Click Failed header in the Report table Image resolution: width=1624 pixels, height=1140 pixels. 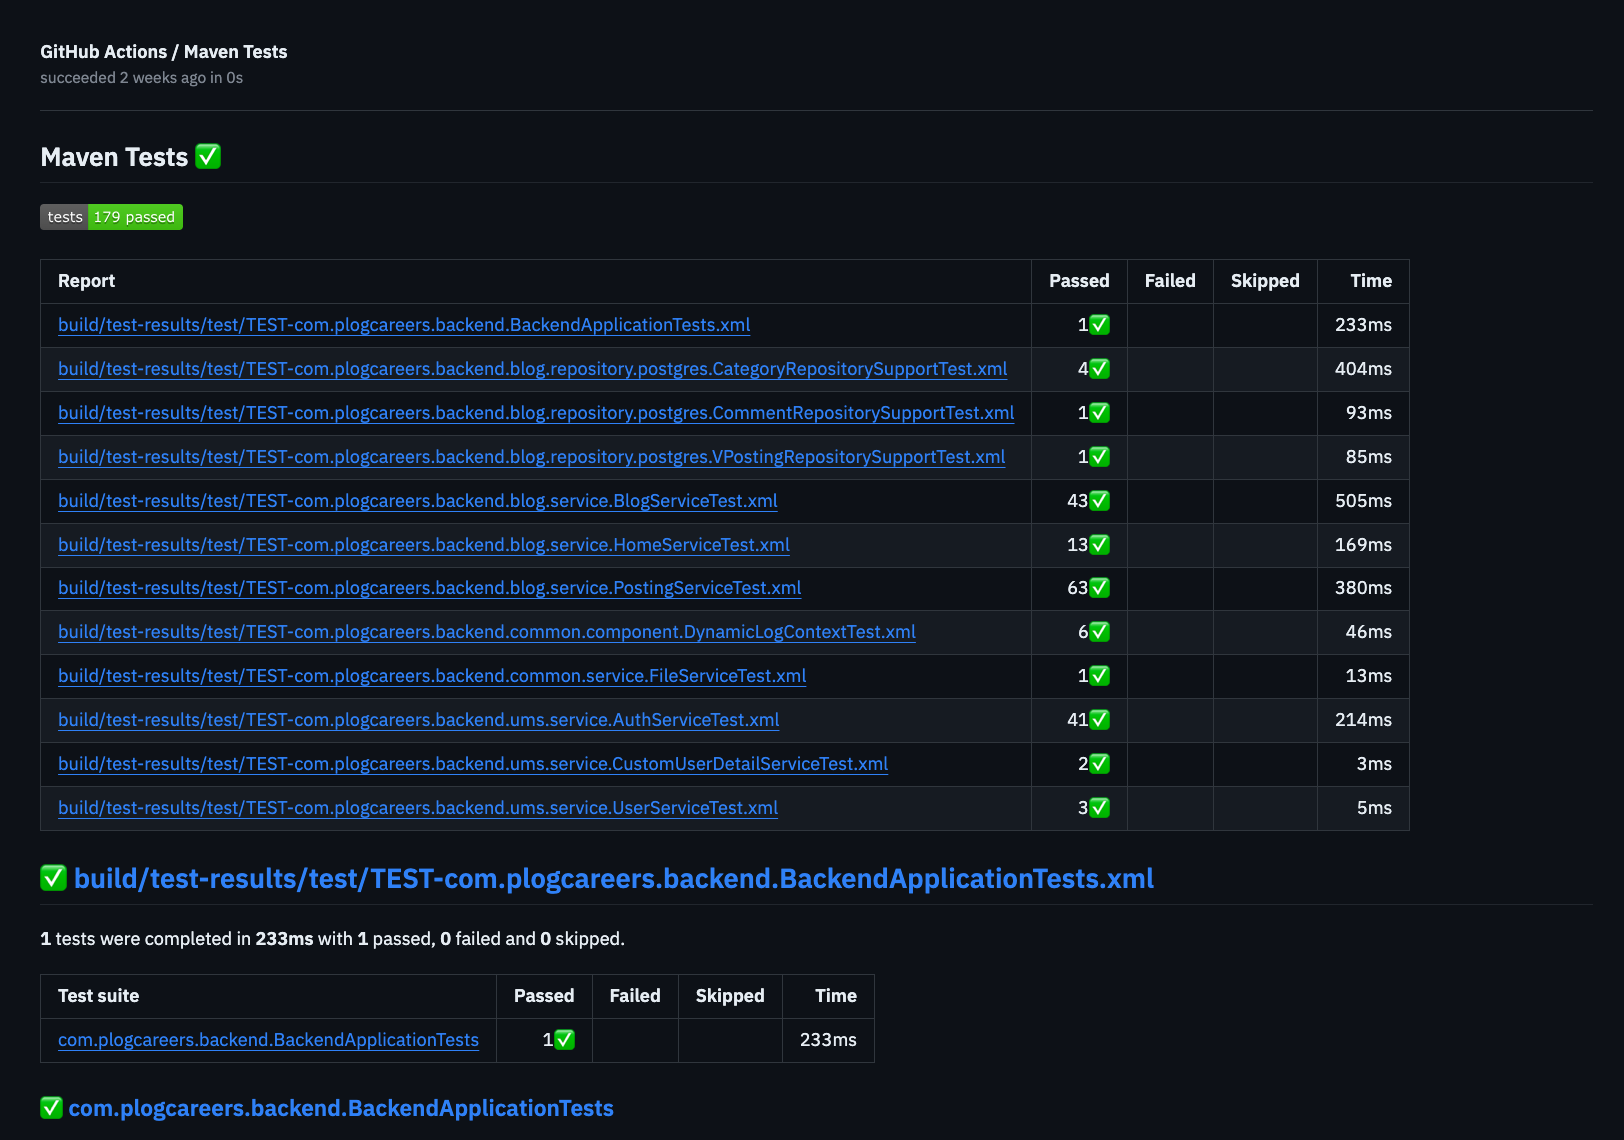tap(1170, 281)
